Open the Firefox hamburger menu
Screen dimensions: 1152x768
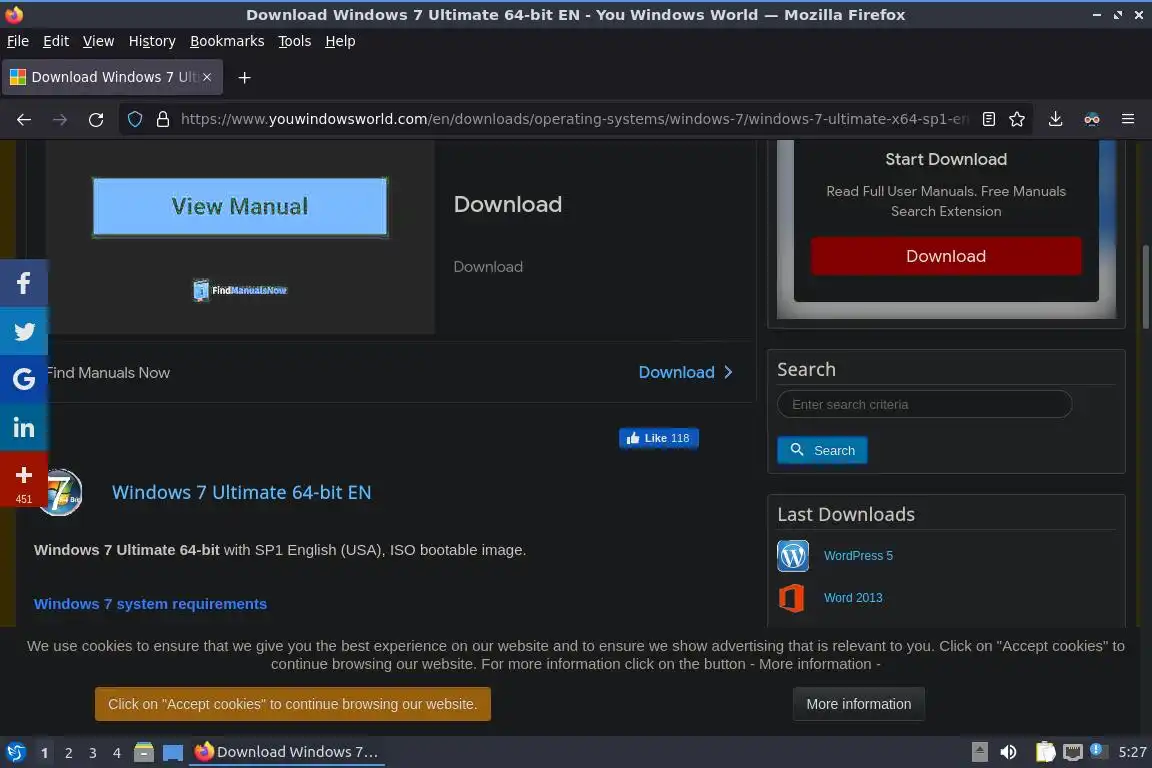[x=1128, y=119]
